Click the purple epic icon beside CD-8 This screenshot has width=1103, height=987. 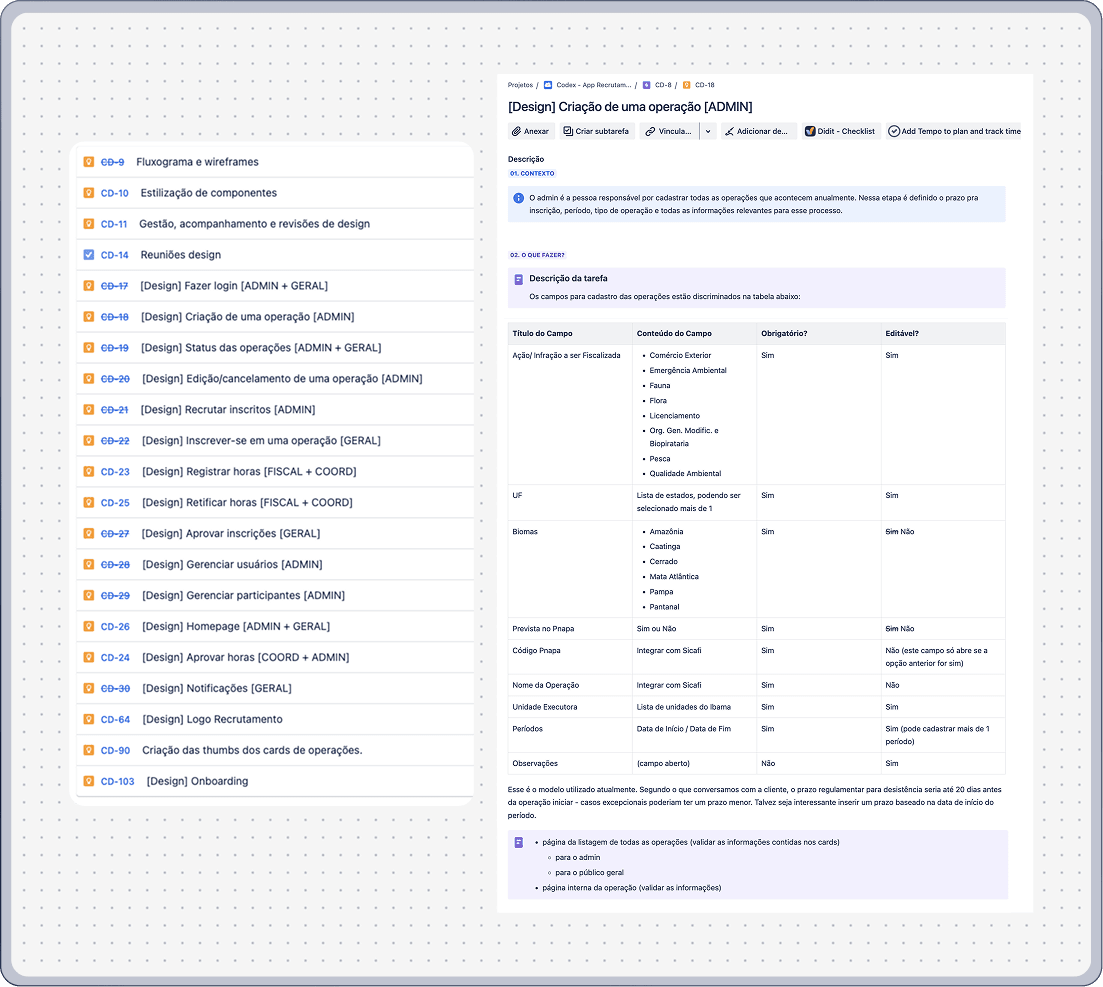[x=646, y=86]
